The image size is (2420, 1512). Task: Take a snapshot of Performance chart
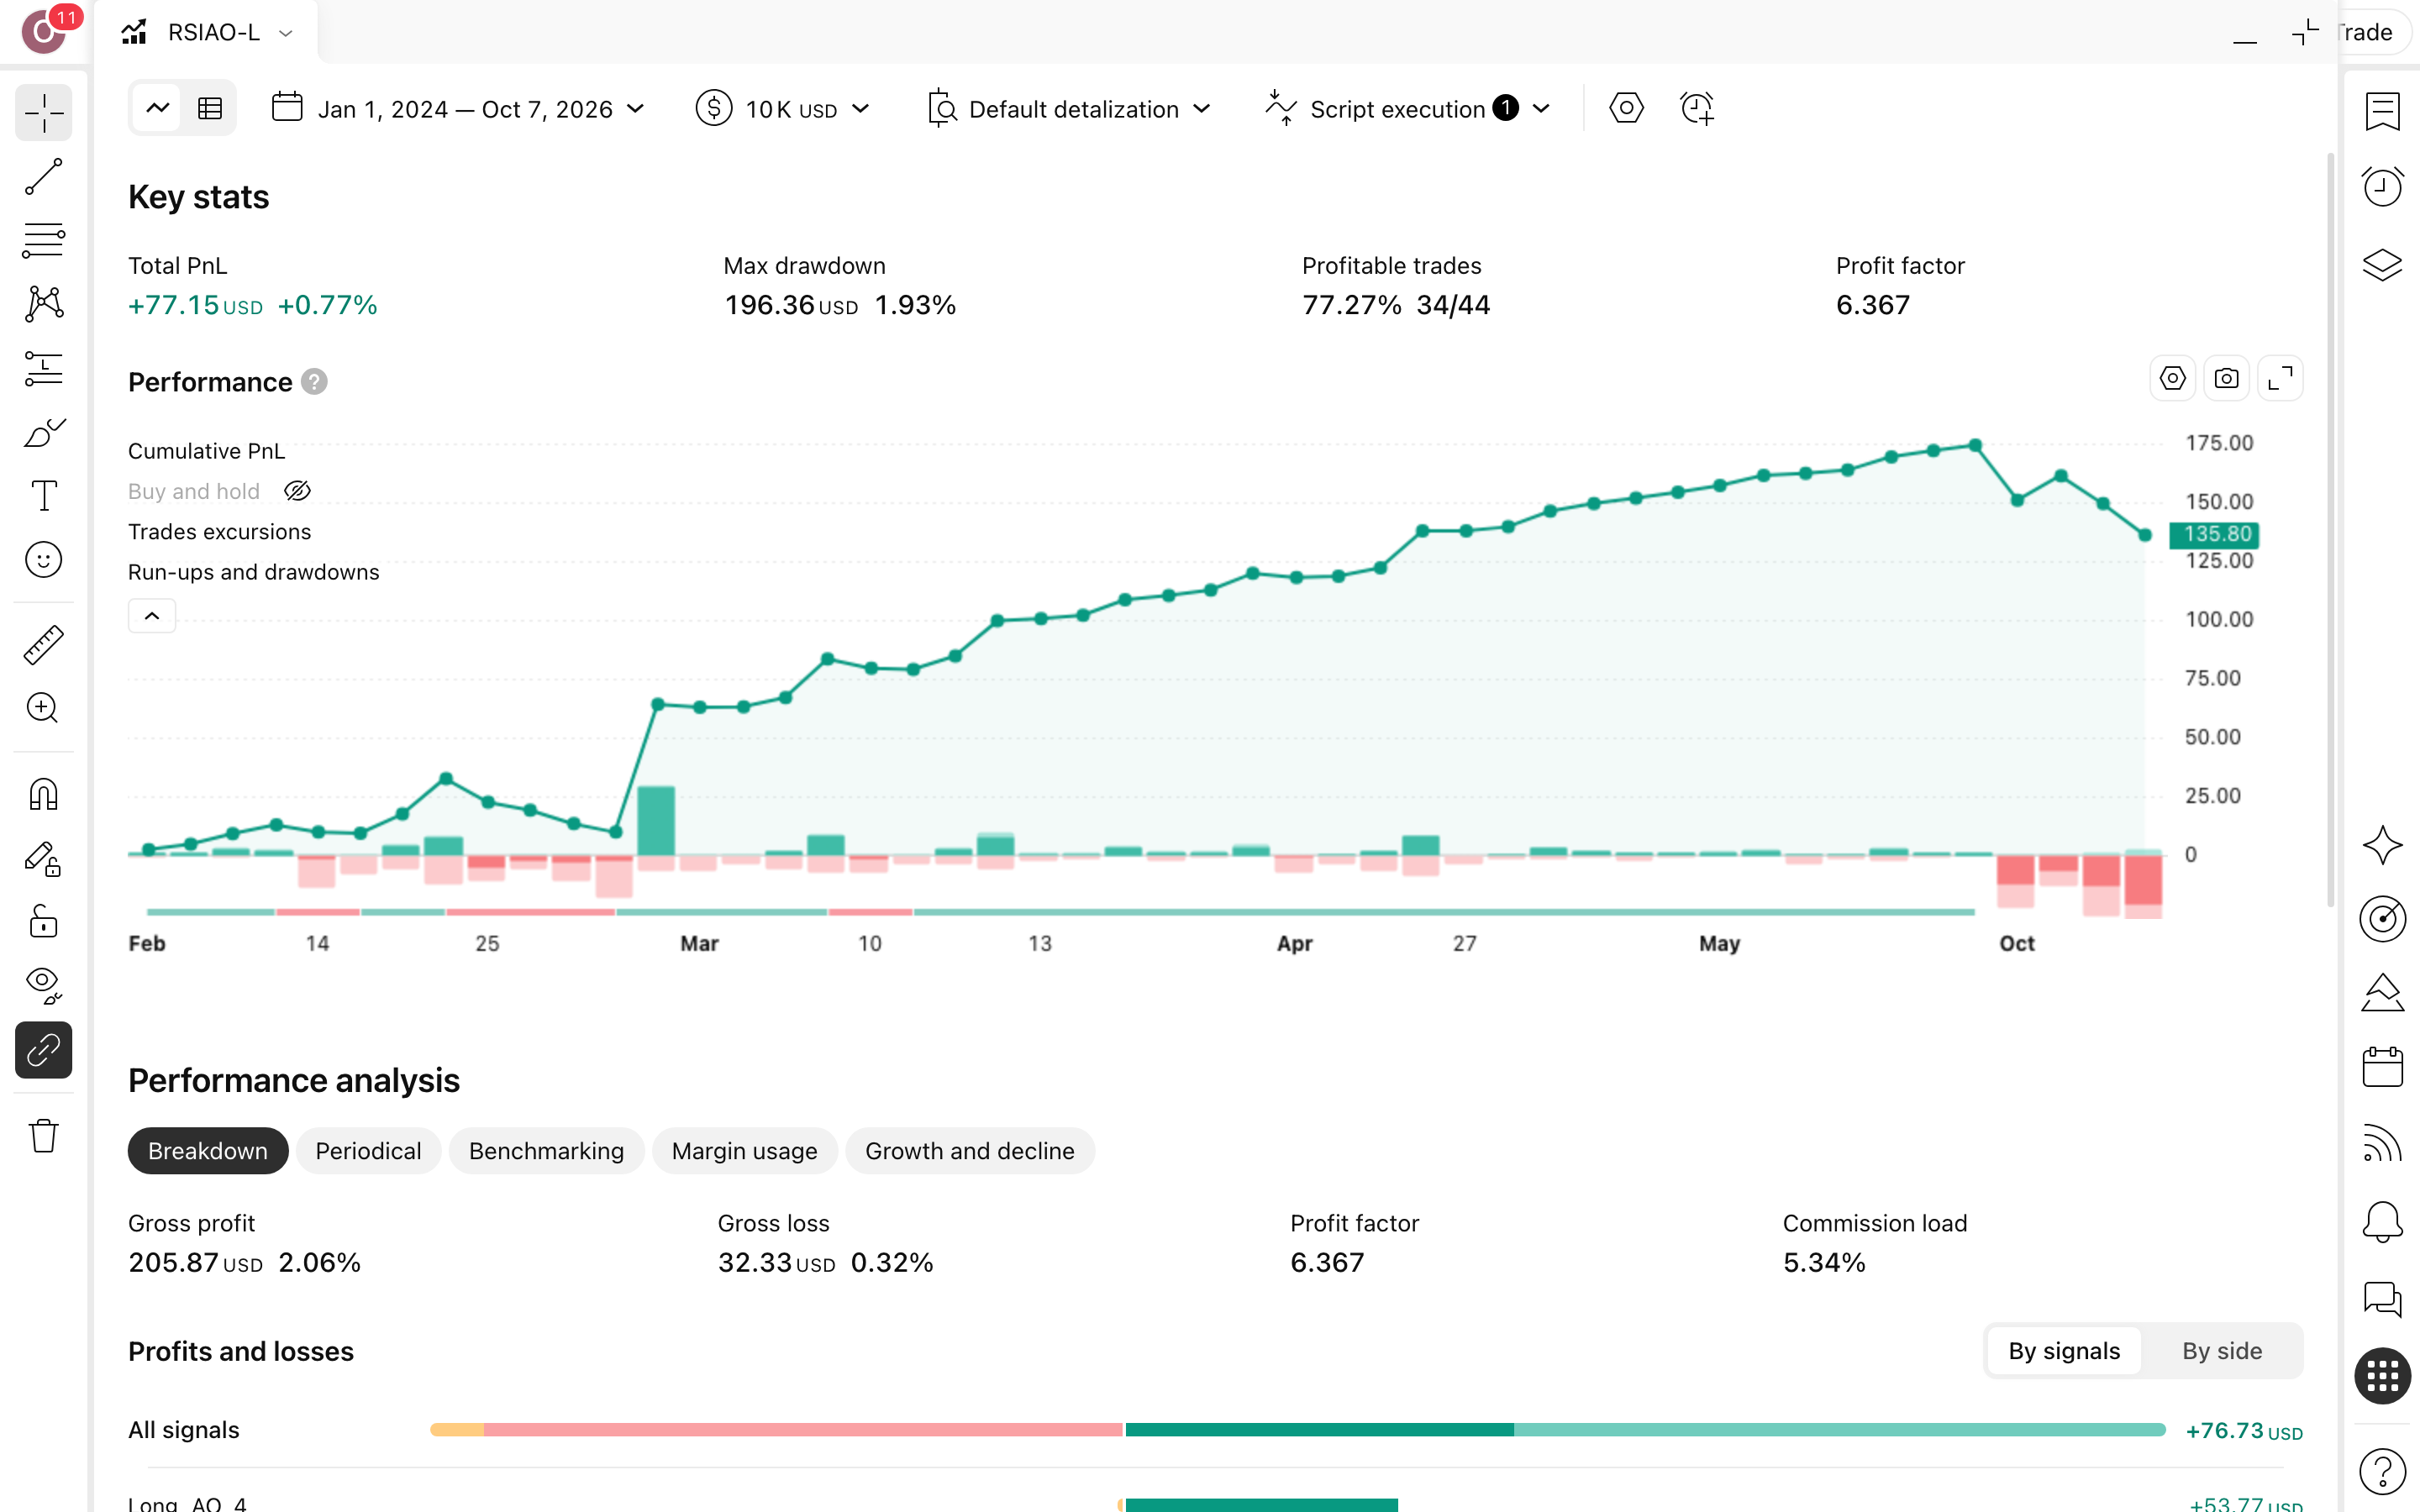coord(2226,378)
